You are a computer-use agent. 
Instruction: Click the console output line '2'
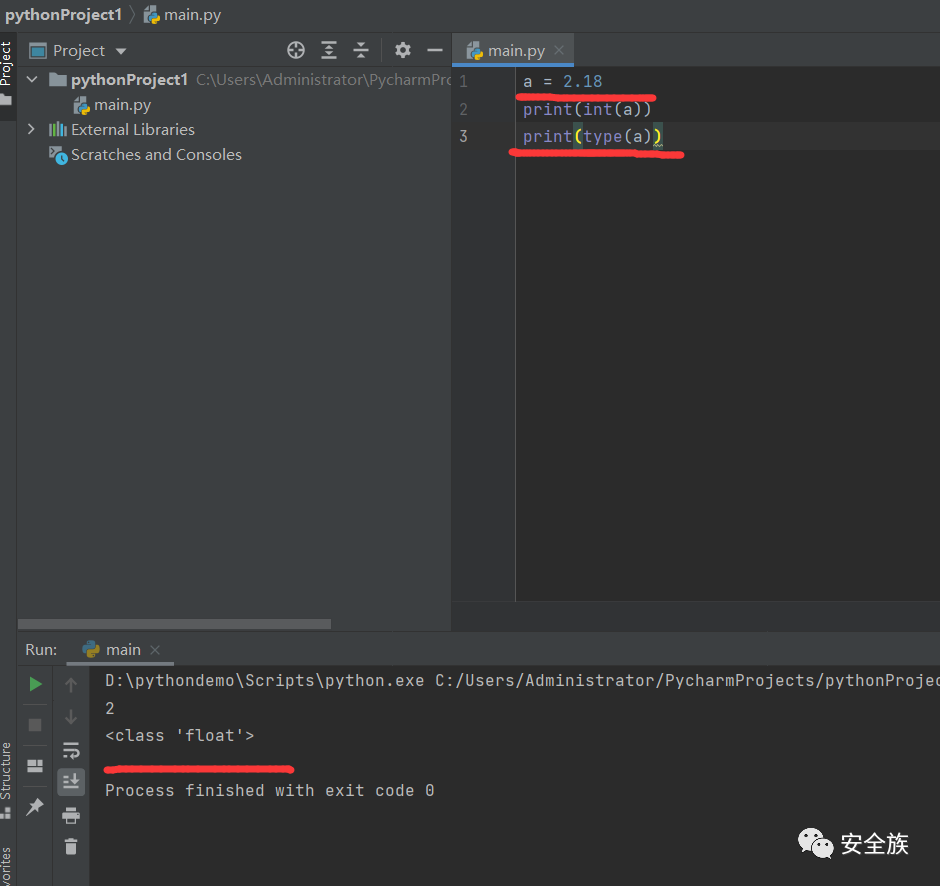tap(110, 709)
